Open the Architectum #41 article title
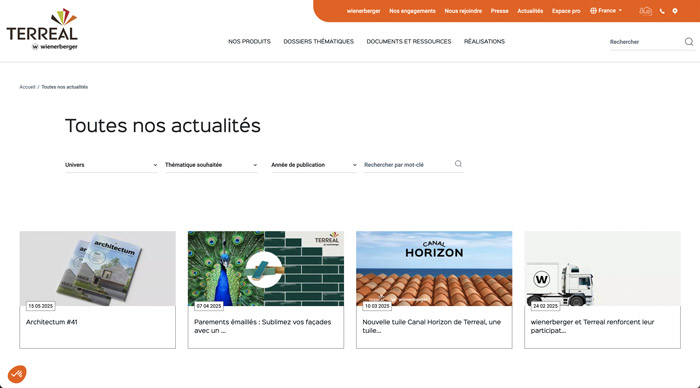 coord(52,322)
